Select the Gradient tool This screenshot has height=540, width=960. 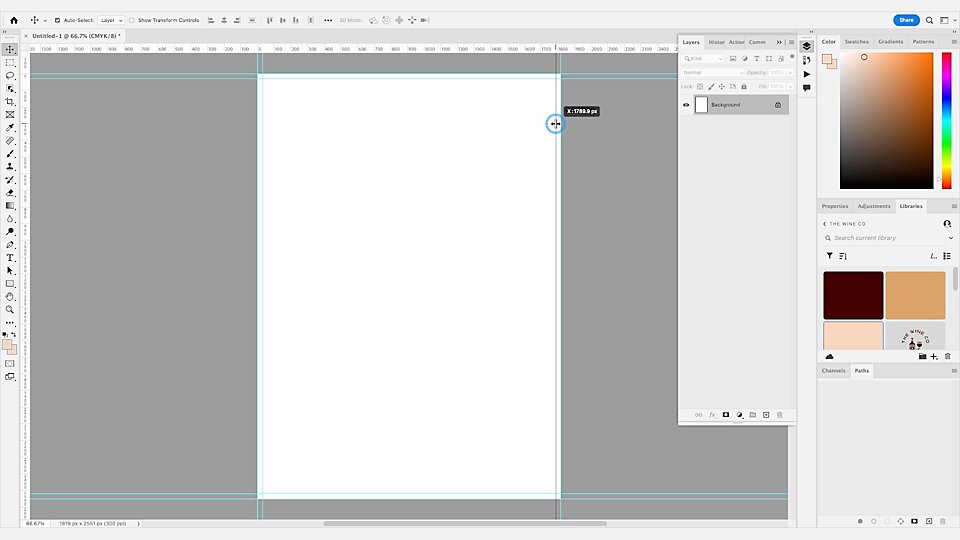click(x=10, y=206)
